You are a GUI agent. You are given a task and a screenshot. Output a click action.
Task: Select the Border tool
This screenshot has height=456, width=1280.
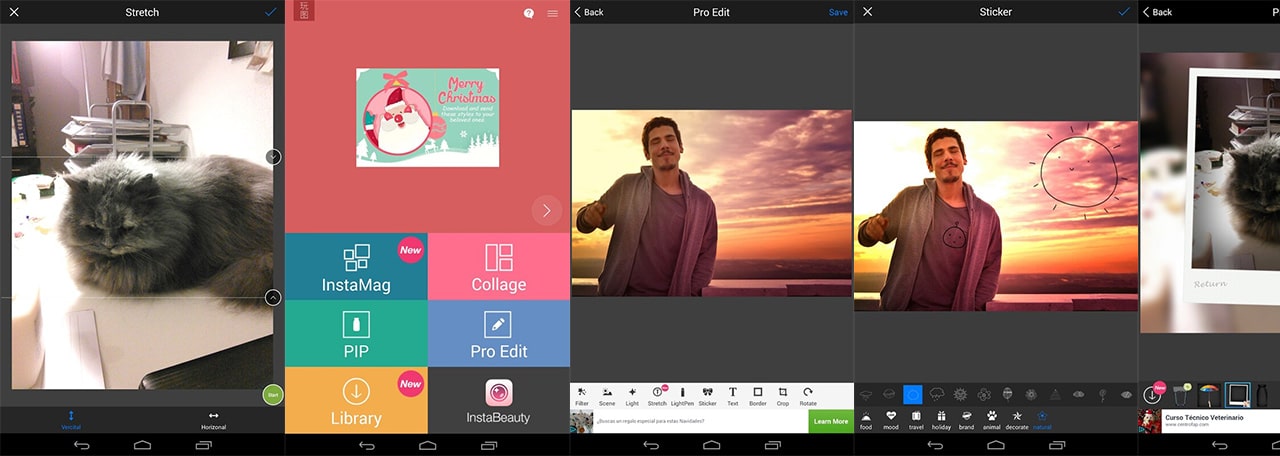coord(758,396)
